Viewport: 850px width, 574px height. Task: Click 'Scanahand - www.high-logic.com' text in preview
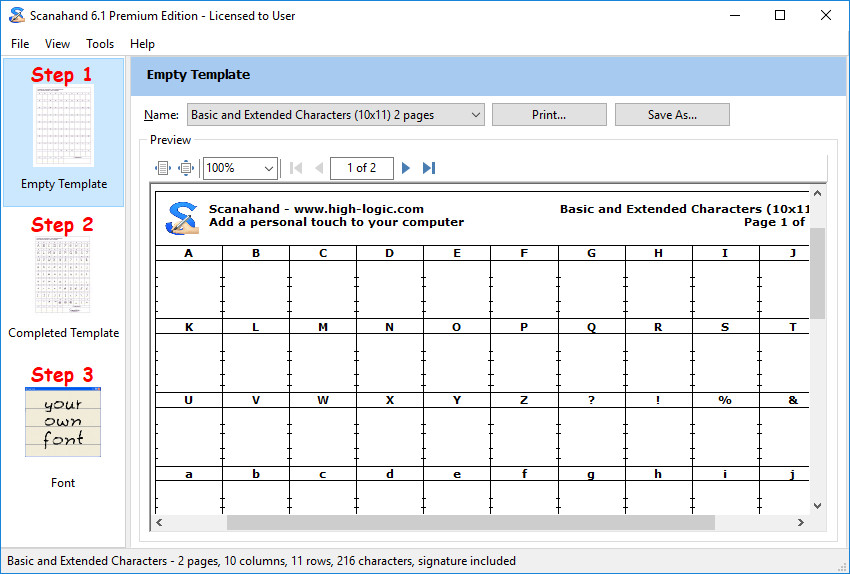point(317,209)
